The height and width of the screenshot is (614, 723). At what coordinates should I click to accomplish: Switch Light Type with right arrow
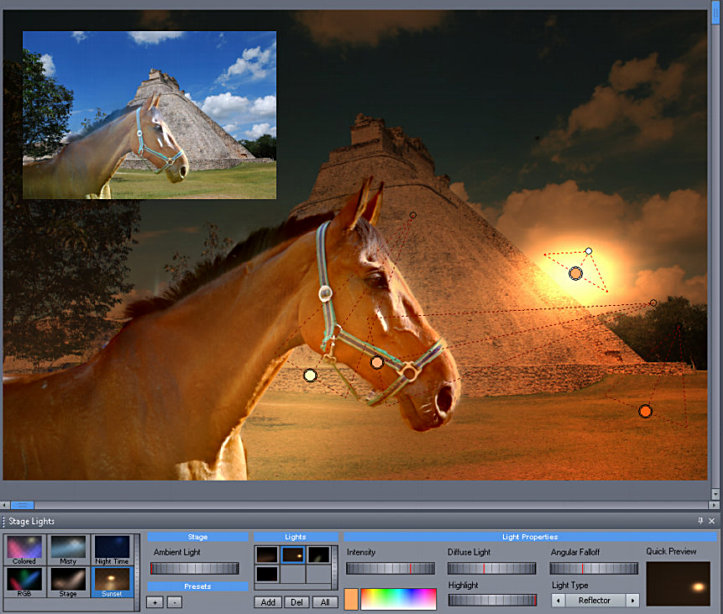[632, 600]
